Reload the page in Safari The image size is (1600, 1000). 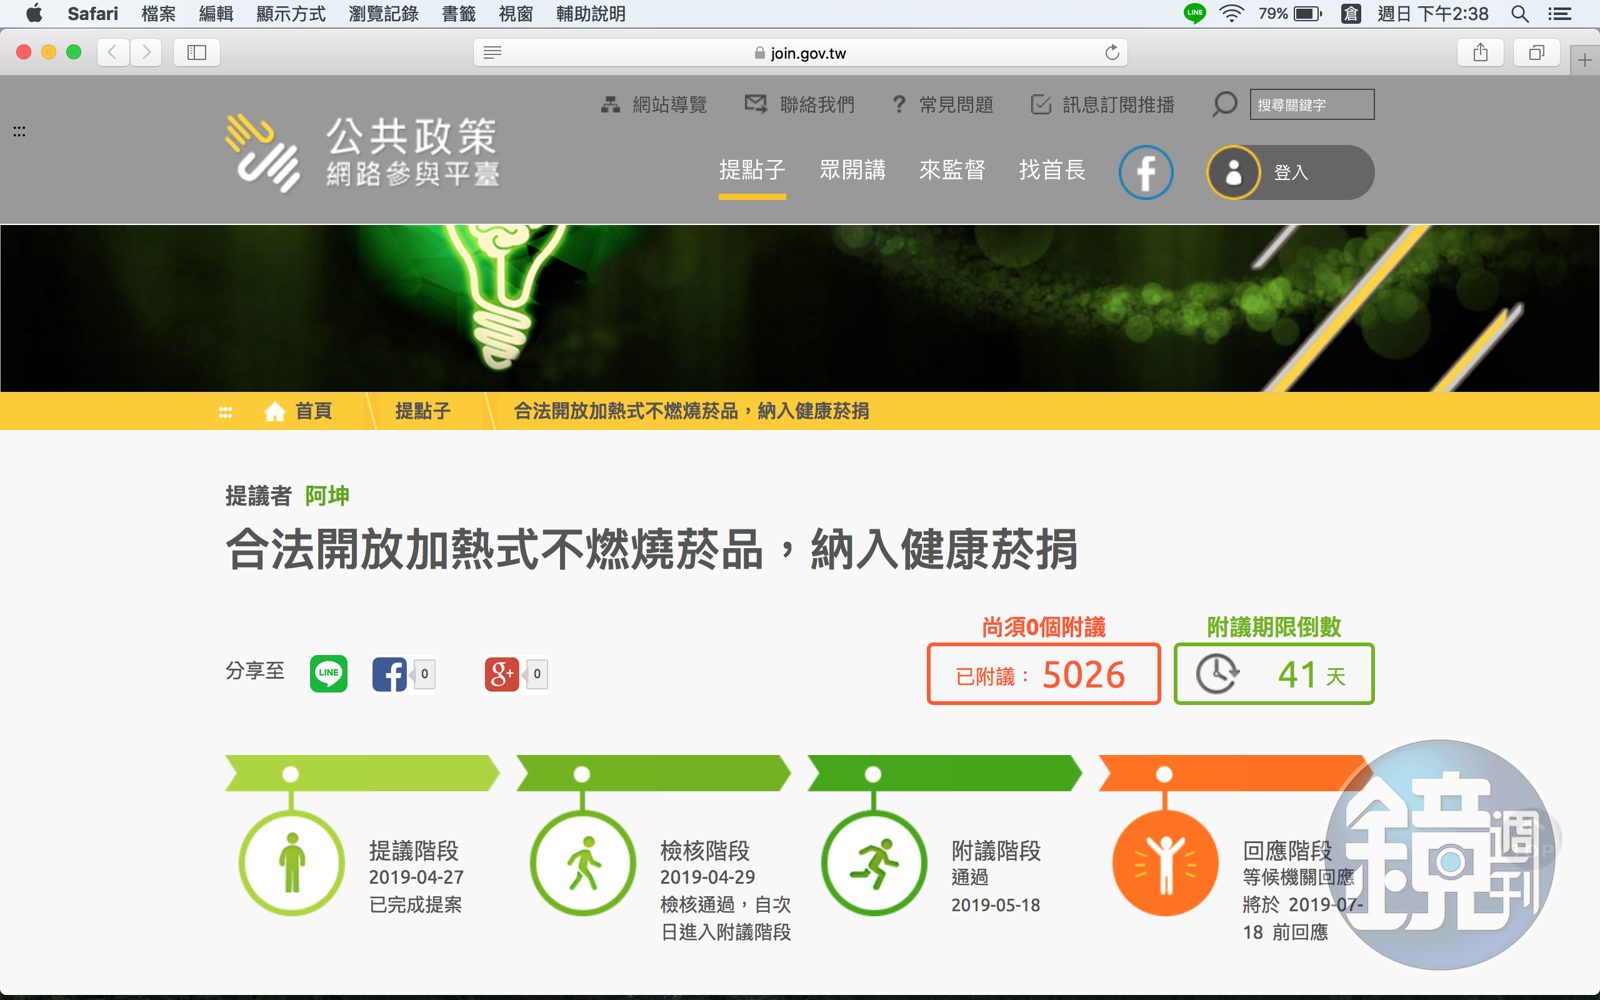(x=1111, y=53)
